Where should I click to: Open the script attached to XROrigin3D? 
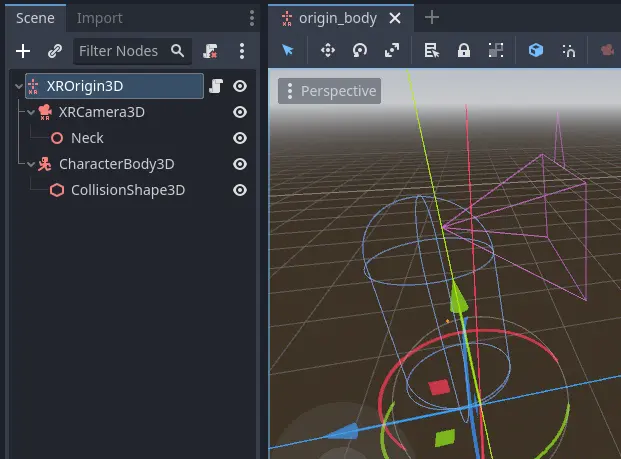pos(215,87)
